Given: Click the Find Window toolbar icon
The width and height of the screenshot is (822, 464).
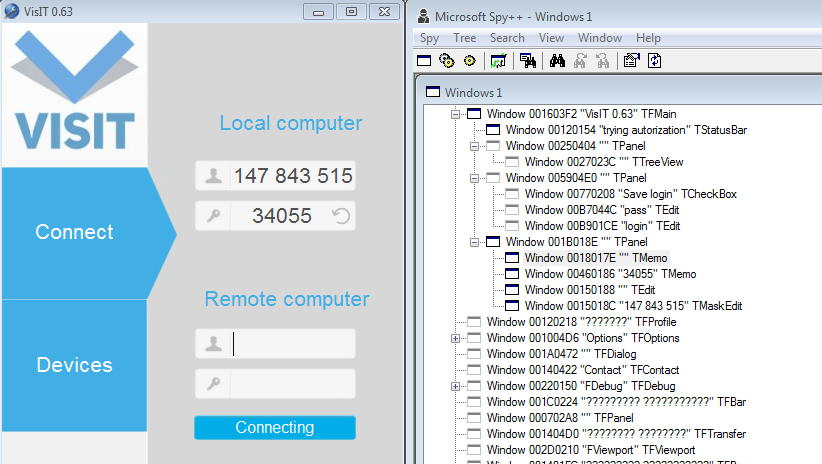Looking at the screenshot, I should 528,60.
